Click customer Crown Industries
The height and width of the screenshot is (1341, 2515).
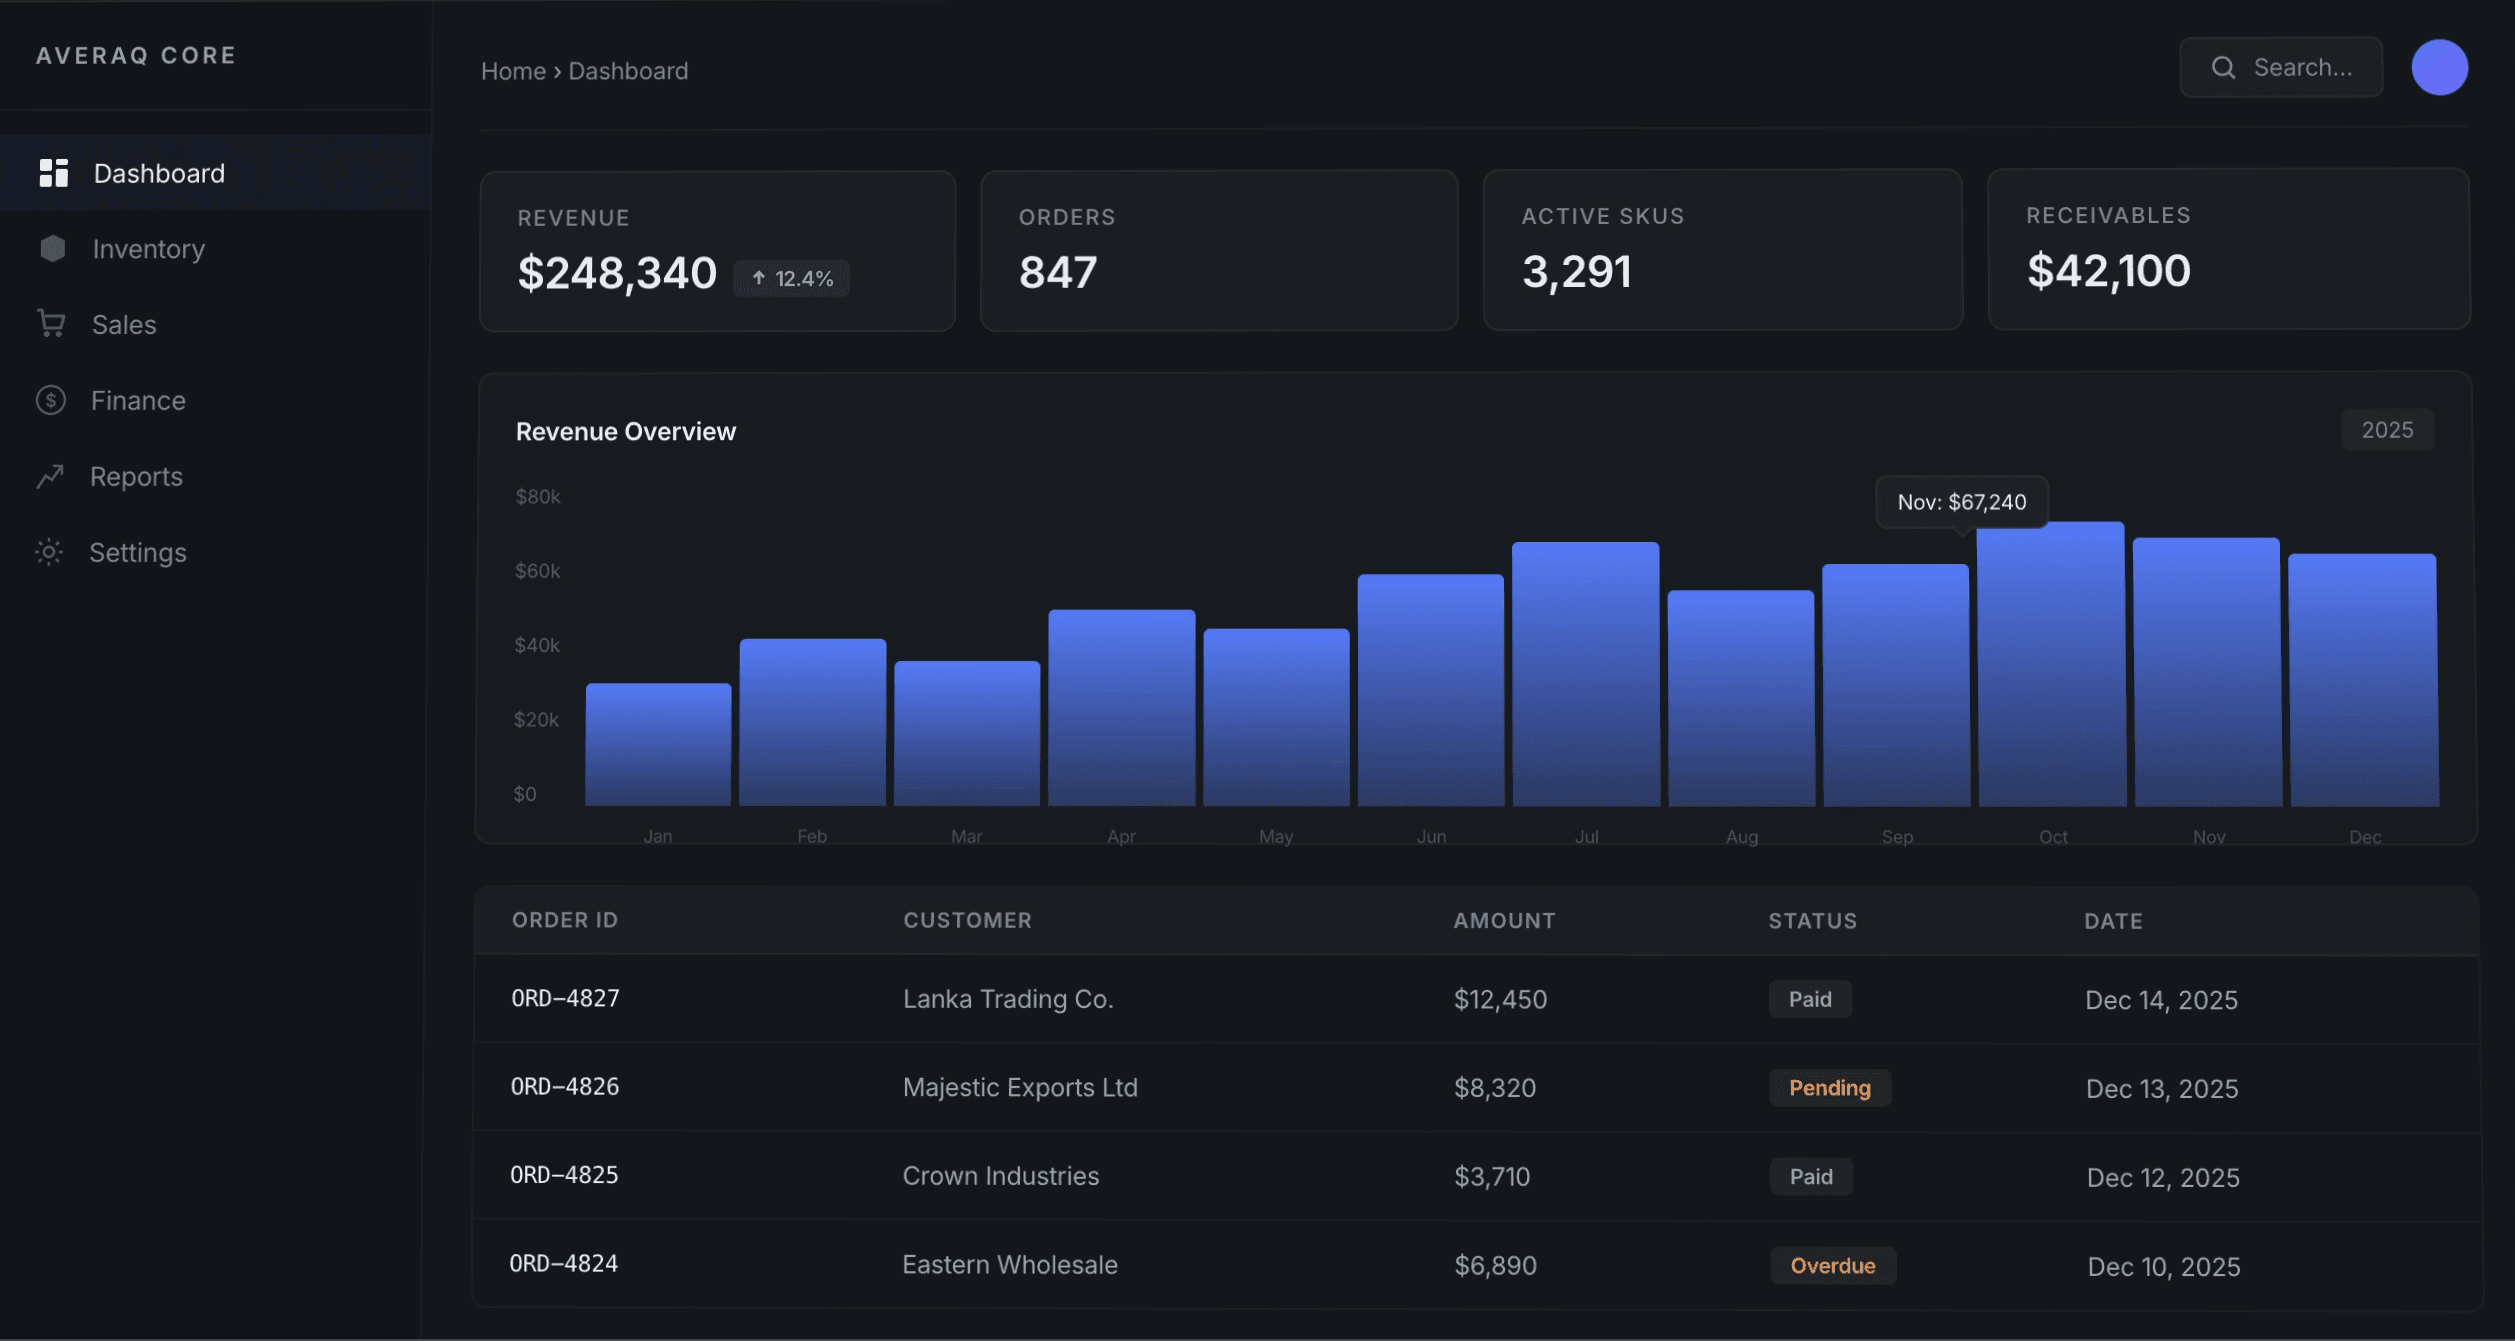click(1000, 1176)
